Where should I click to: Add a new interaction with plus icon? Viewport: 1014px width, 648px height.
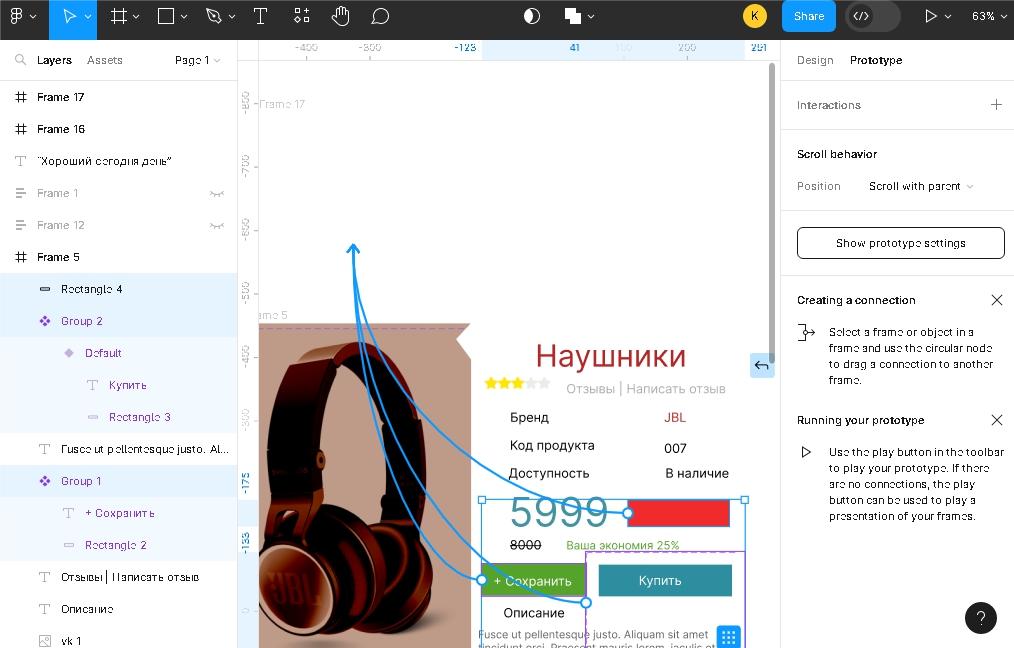coord(996,105)
